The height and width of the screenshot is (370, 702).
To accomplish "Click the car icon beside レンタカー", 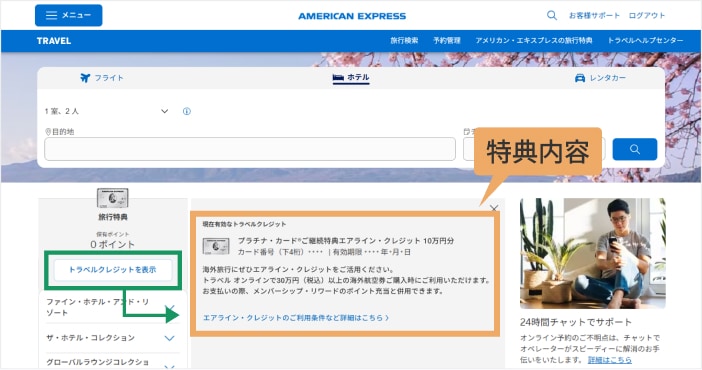I will coord(580,78).
